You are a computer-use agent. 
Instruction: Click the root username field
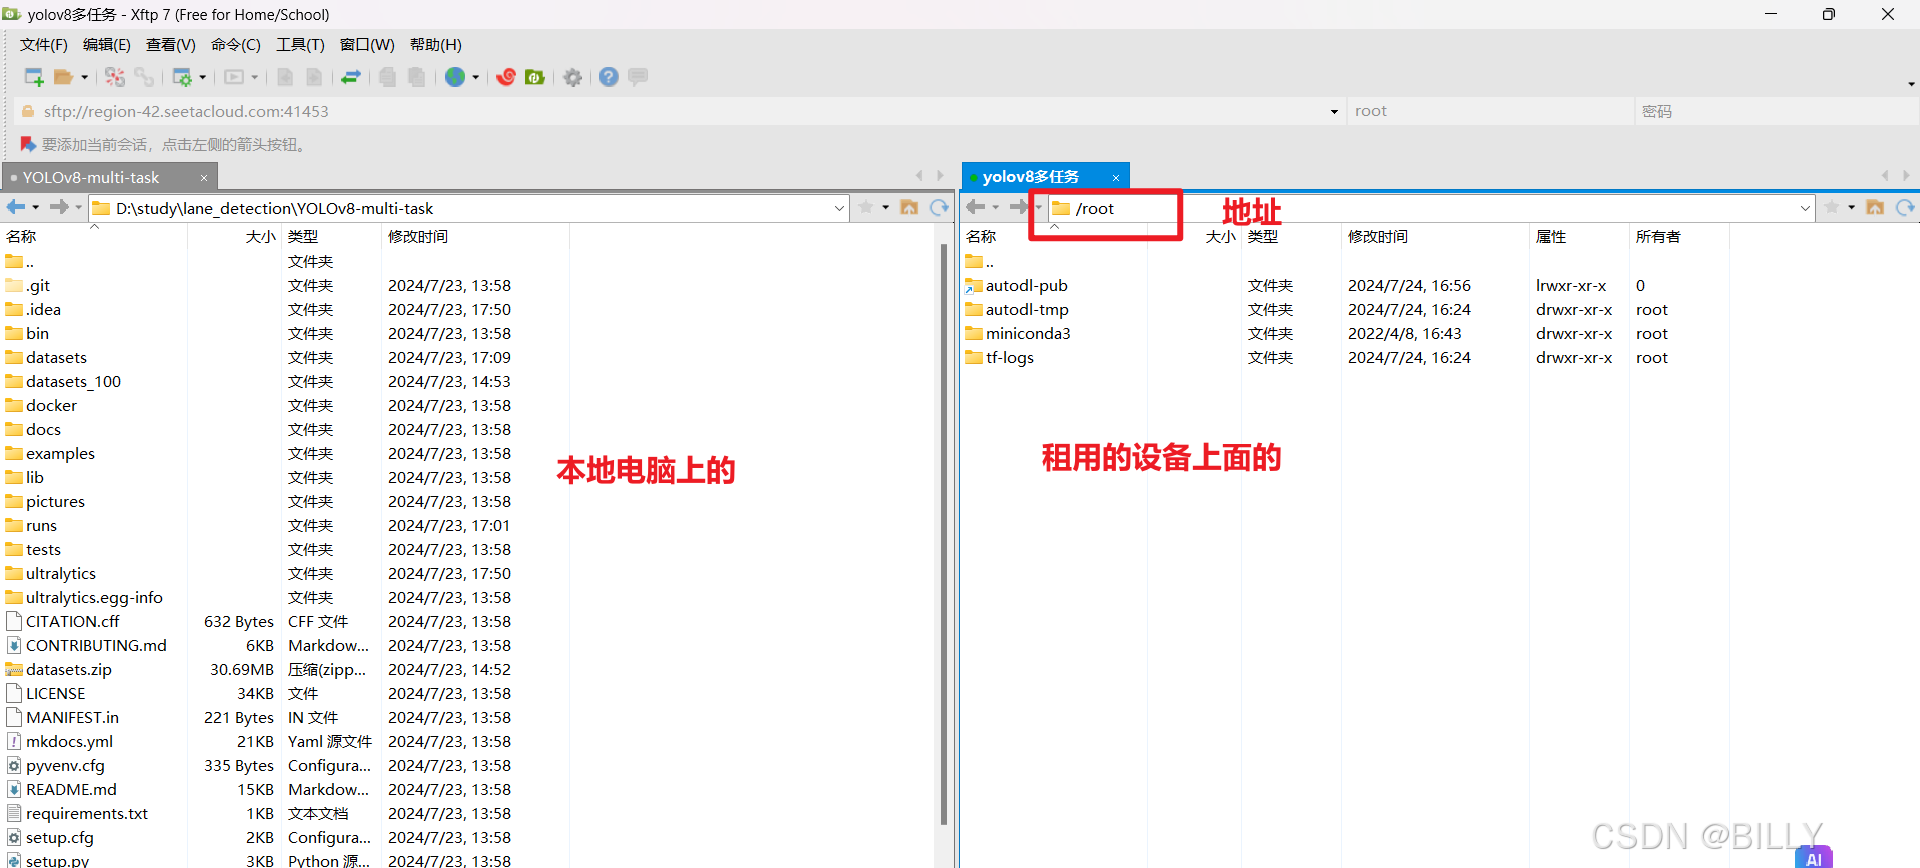(1490, 111)
